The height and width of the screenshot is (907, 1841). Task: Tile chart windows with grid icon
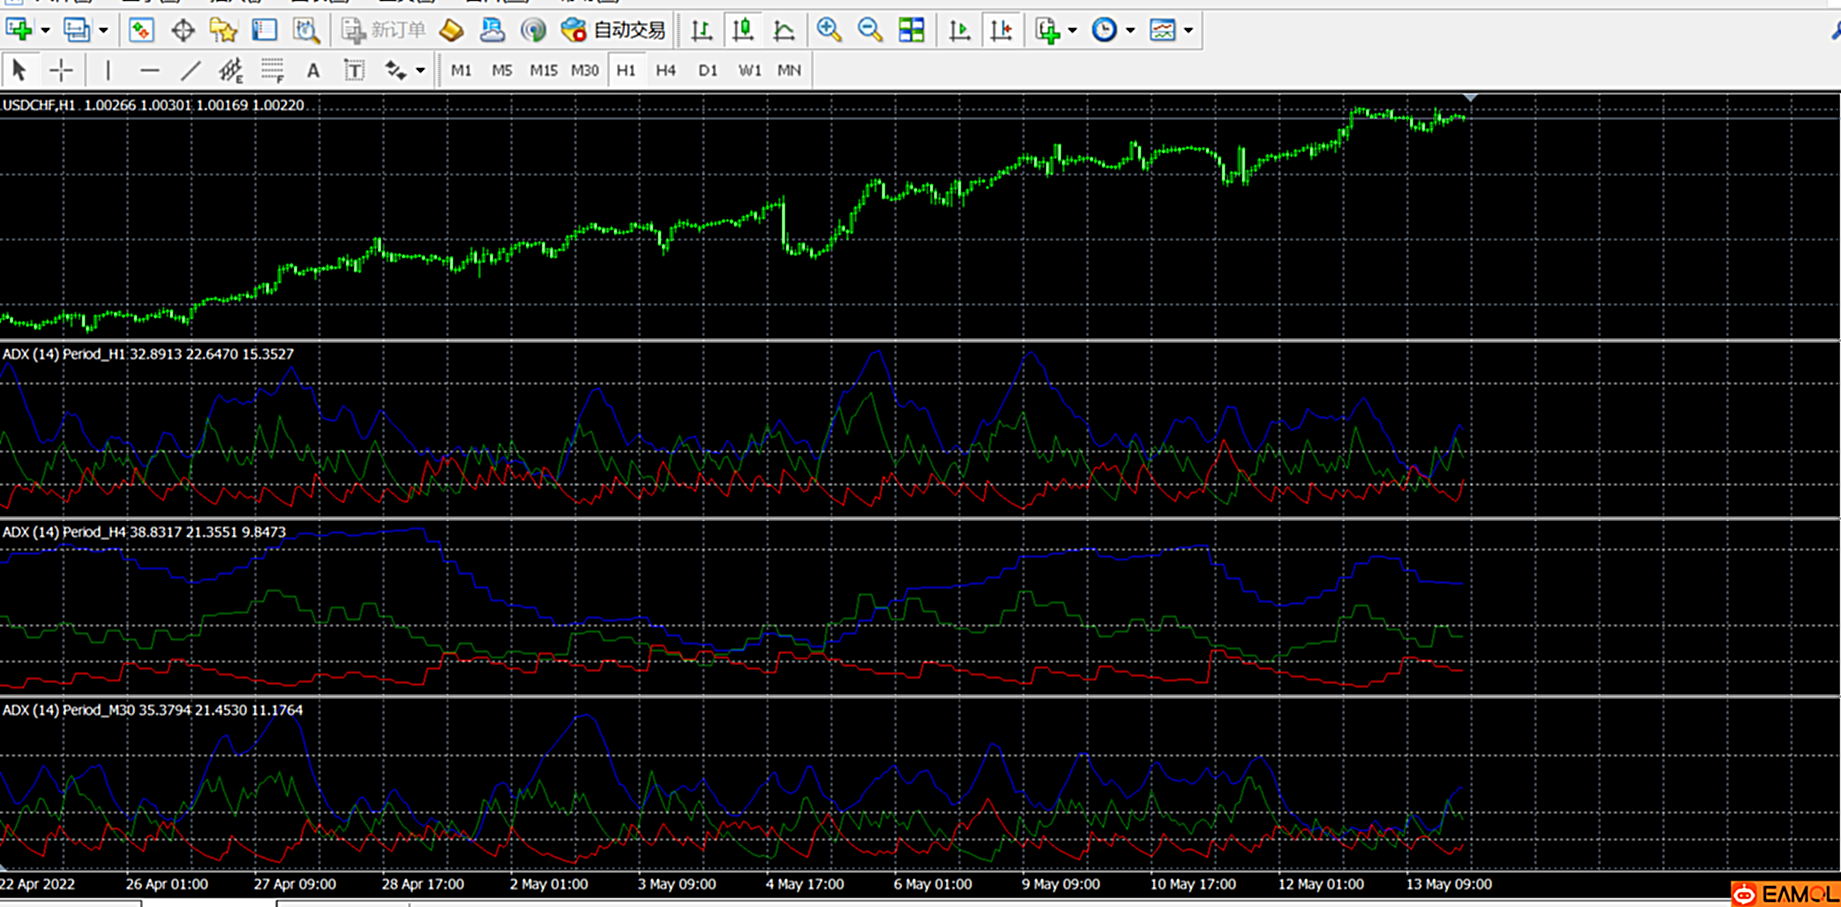[x=911, y=30]
